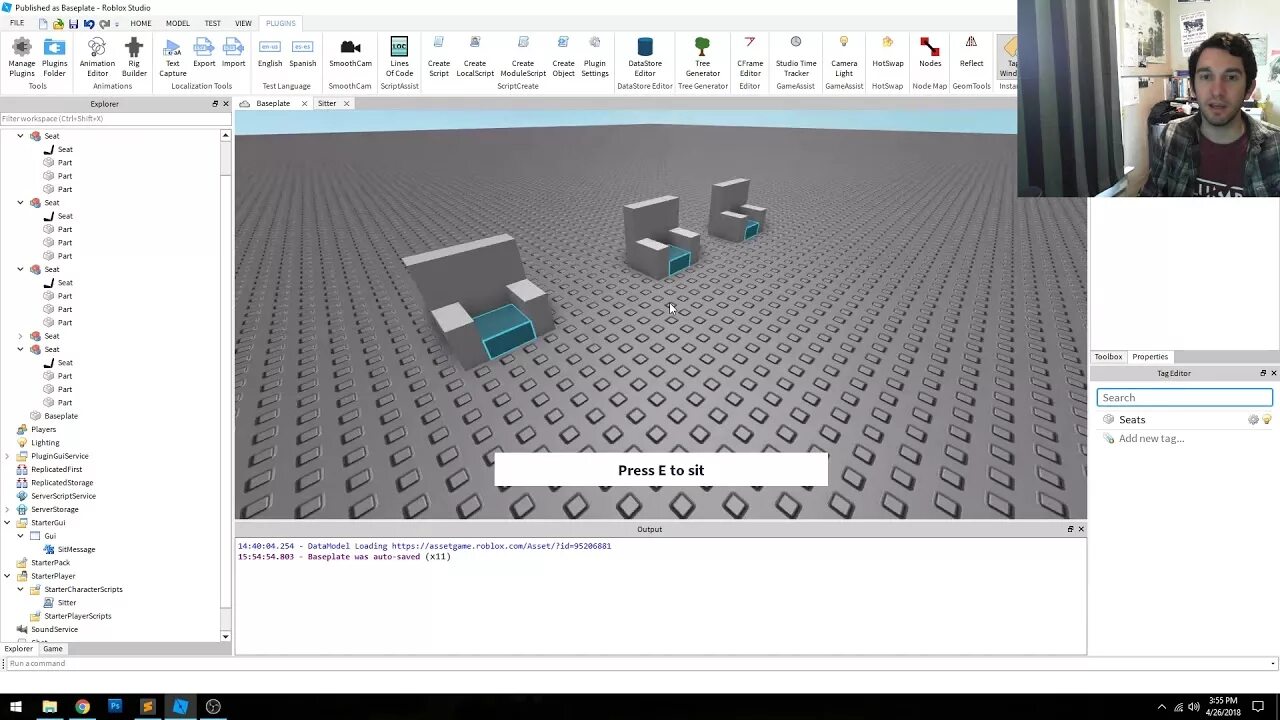
Task: Close the Baseplate tab
Action: 304,104
